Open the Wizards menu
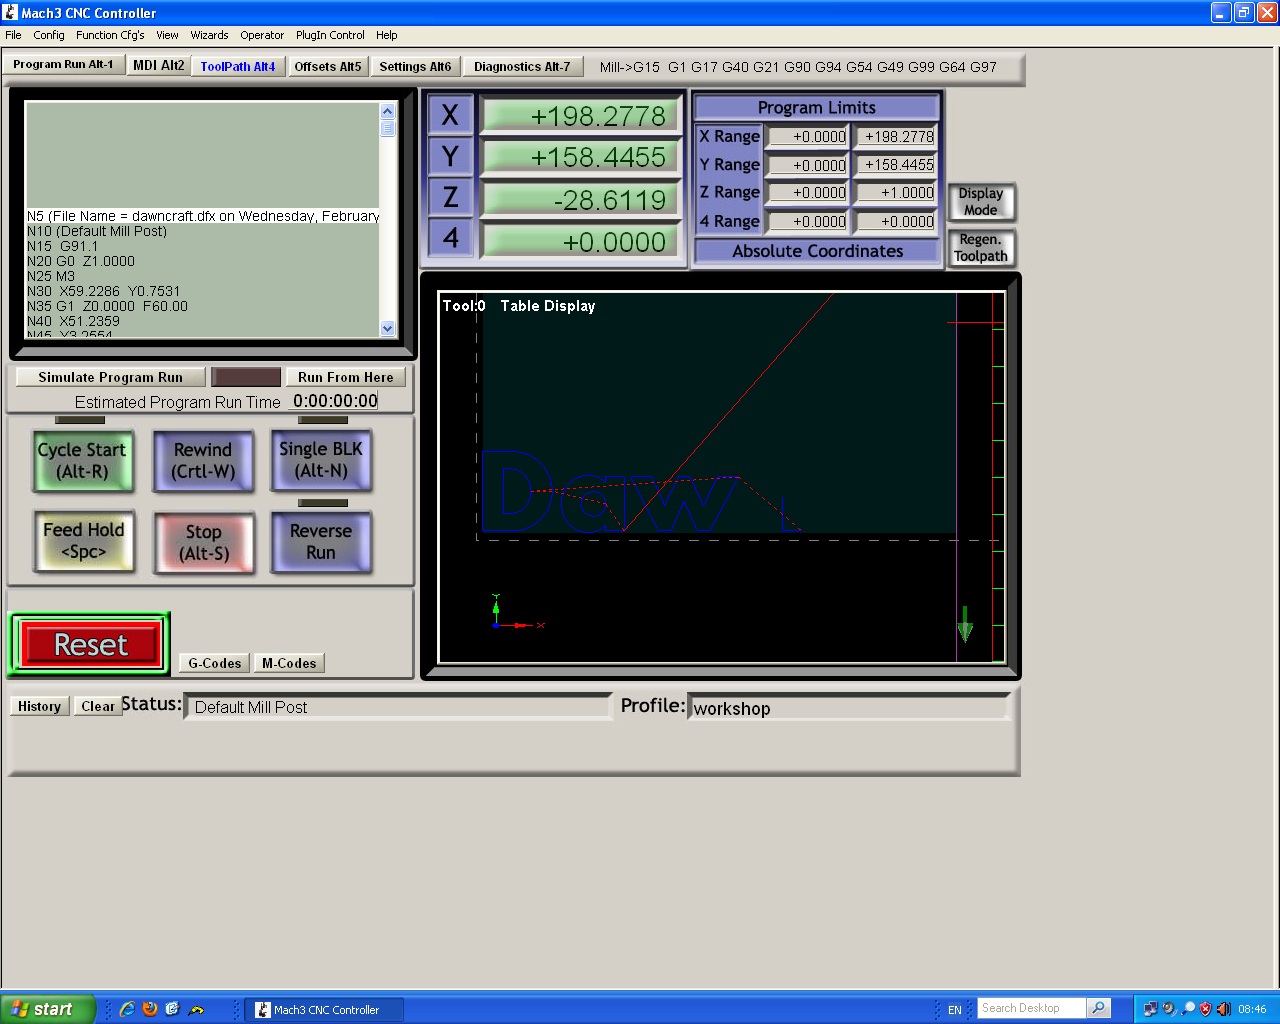 pos(209,35)
